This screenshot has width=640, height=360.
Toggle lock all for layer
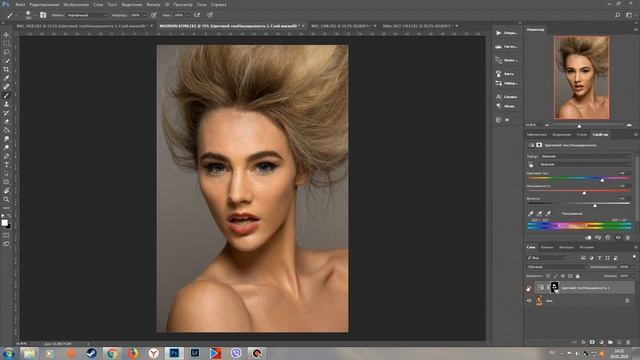pyautogui.click(x=578, y=276)
